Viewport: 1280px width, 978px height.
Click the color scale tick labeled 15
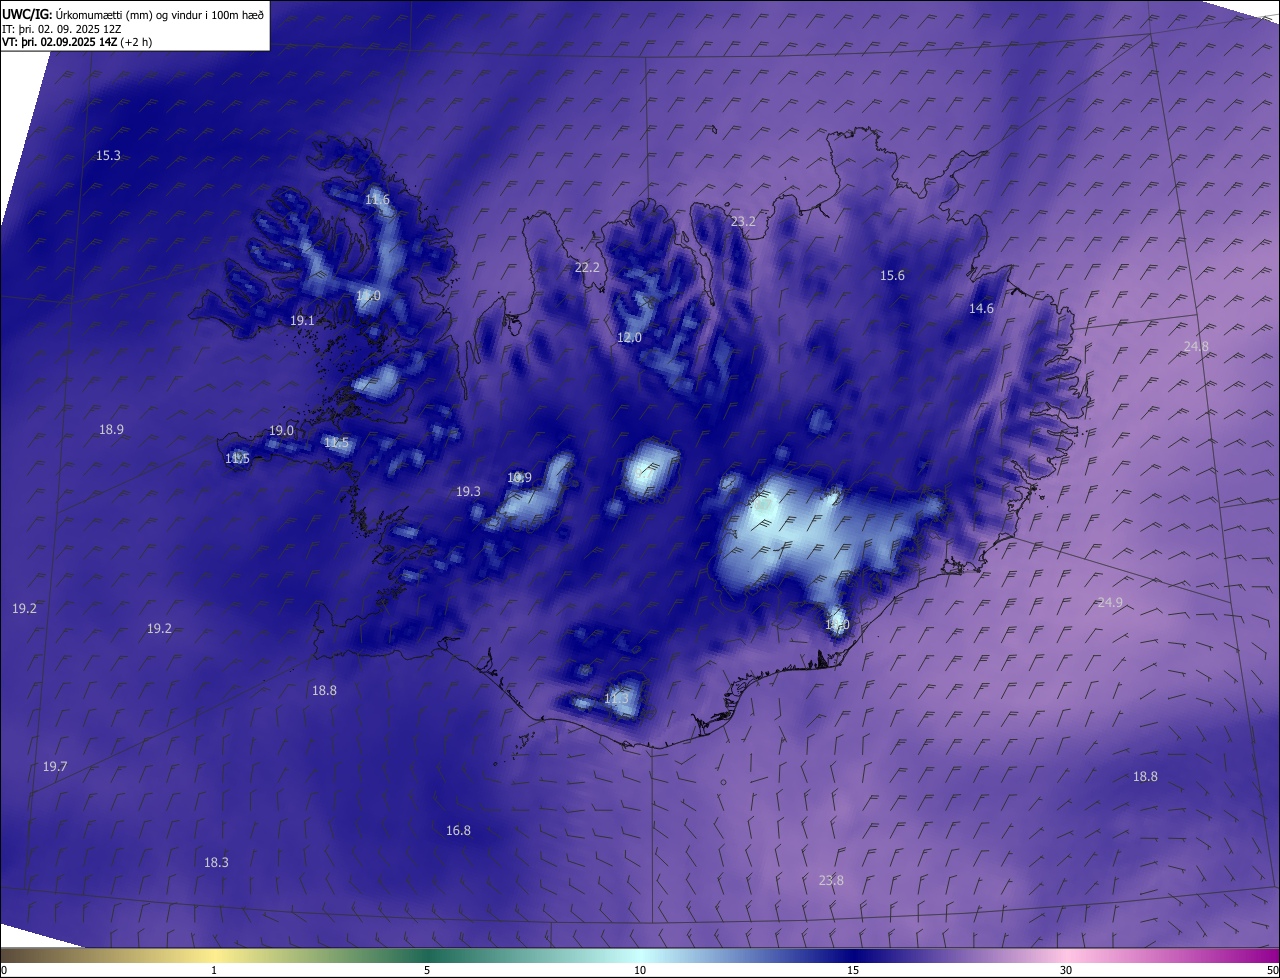coord(853,970)
